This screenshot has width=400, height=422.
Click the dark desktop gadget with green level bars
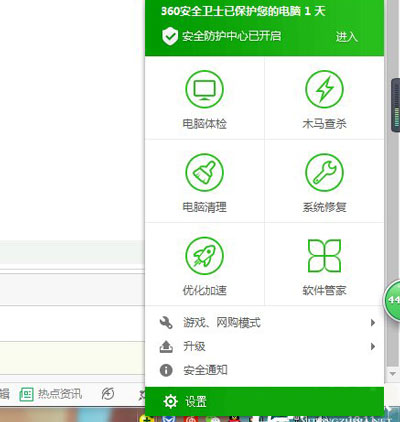pyautogui.click(x=396, y=105)
